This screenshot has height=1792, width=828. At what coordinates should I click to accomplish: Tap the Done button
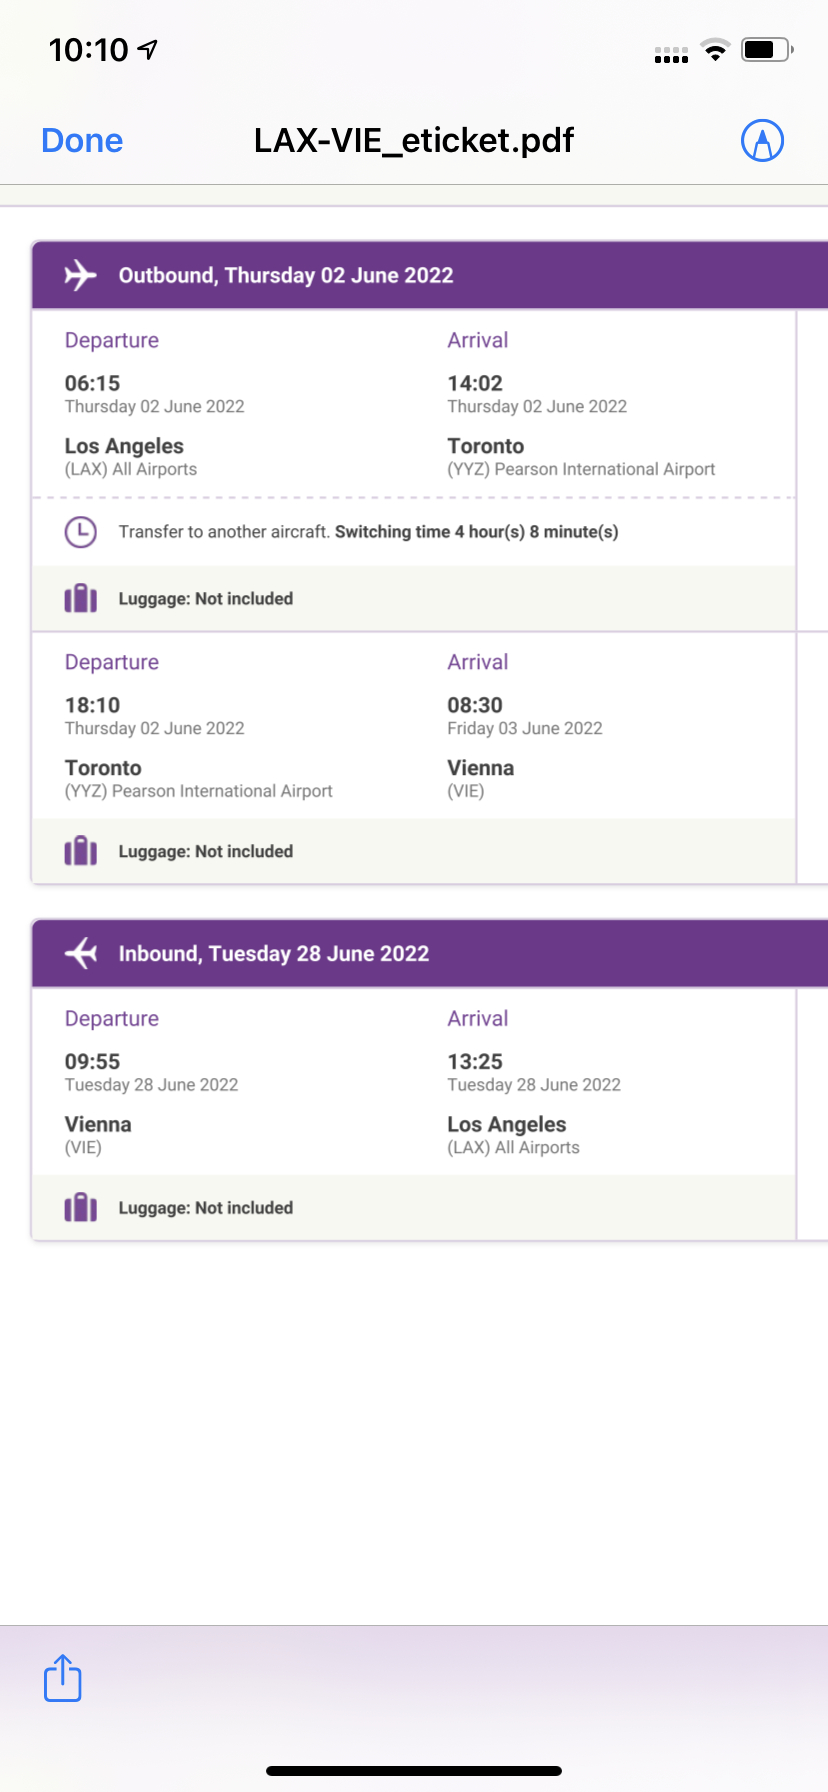(x=82, y=141)
